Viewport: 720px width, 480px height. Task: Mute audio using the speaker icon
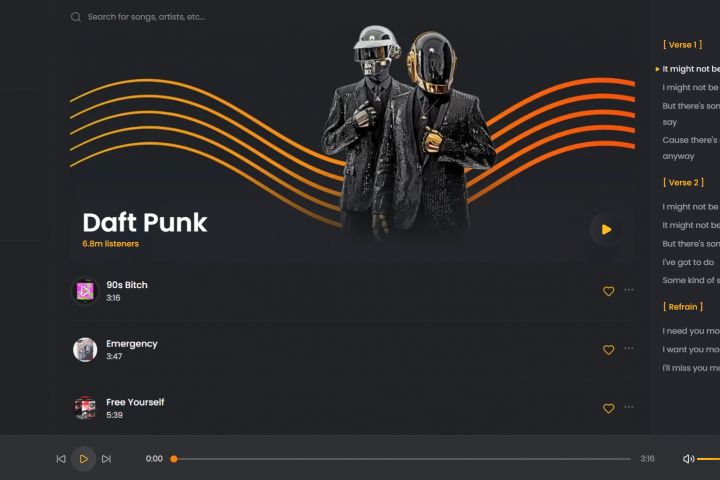(x=688, y=459)
